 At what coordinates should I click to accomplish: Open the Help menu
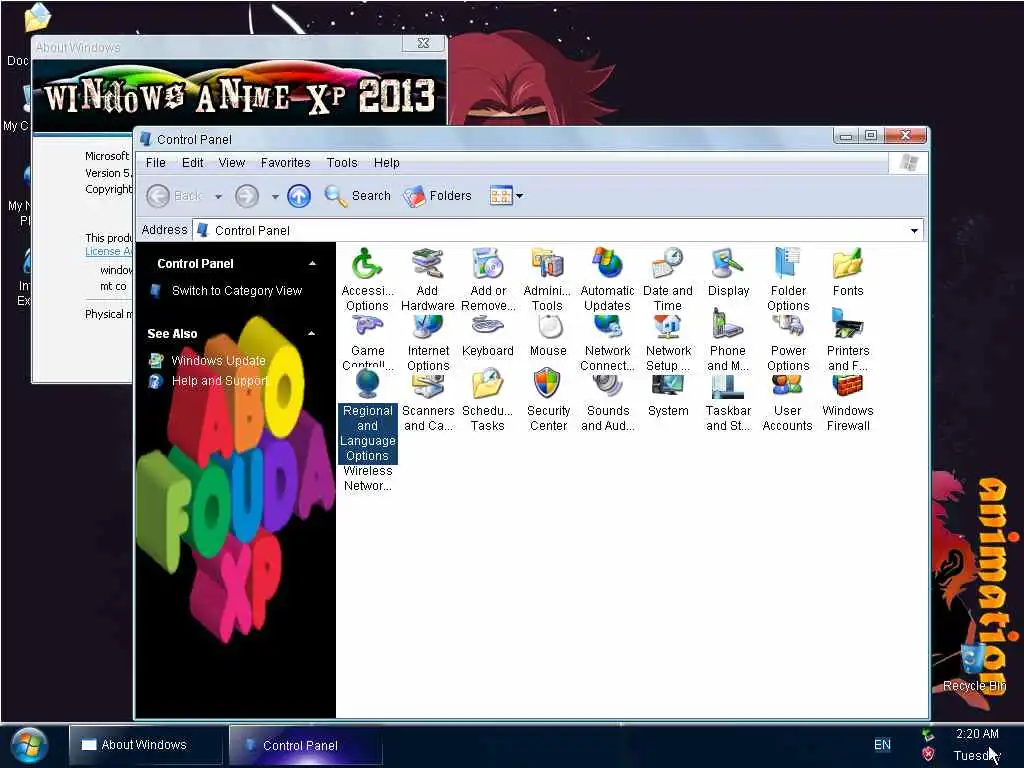(x=386, y=163)
